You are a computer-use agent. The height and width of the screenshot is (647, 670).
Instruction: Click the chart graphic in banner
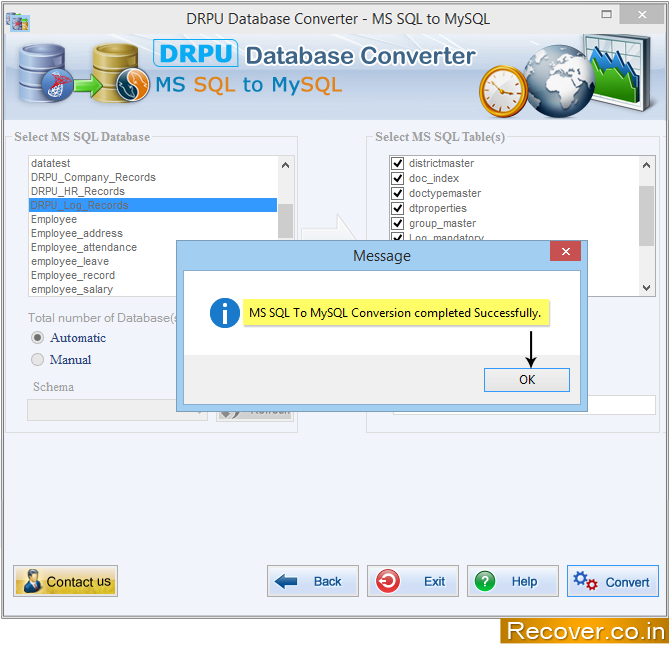pos(618,72)
